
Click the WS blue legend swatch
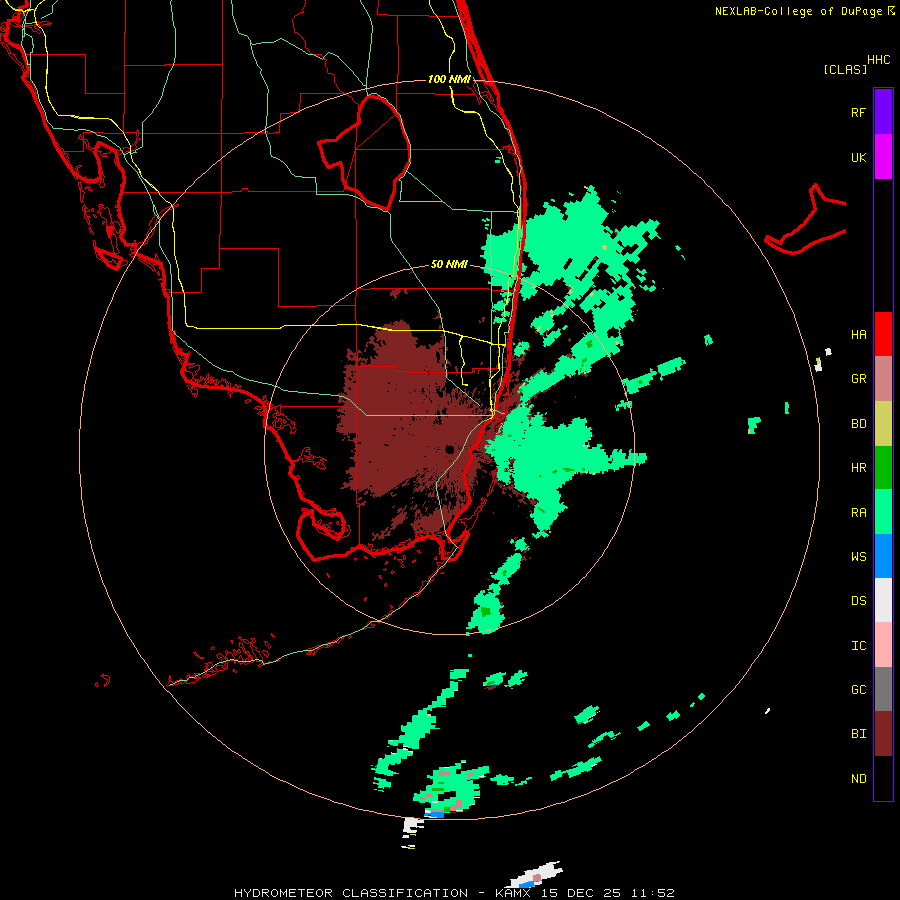pyautogui.click(x=883, y=556)
